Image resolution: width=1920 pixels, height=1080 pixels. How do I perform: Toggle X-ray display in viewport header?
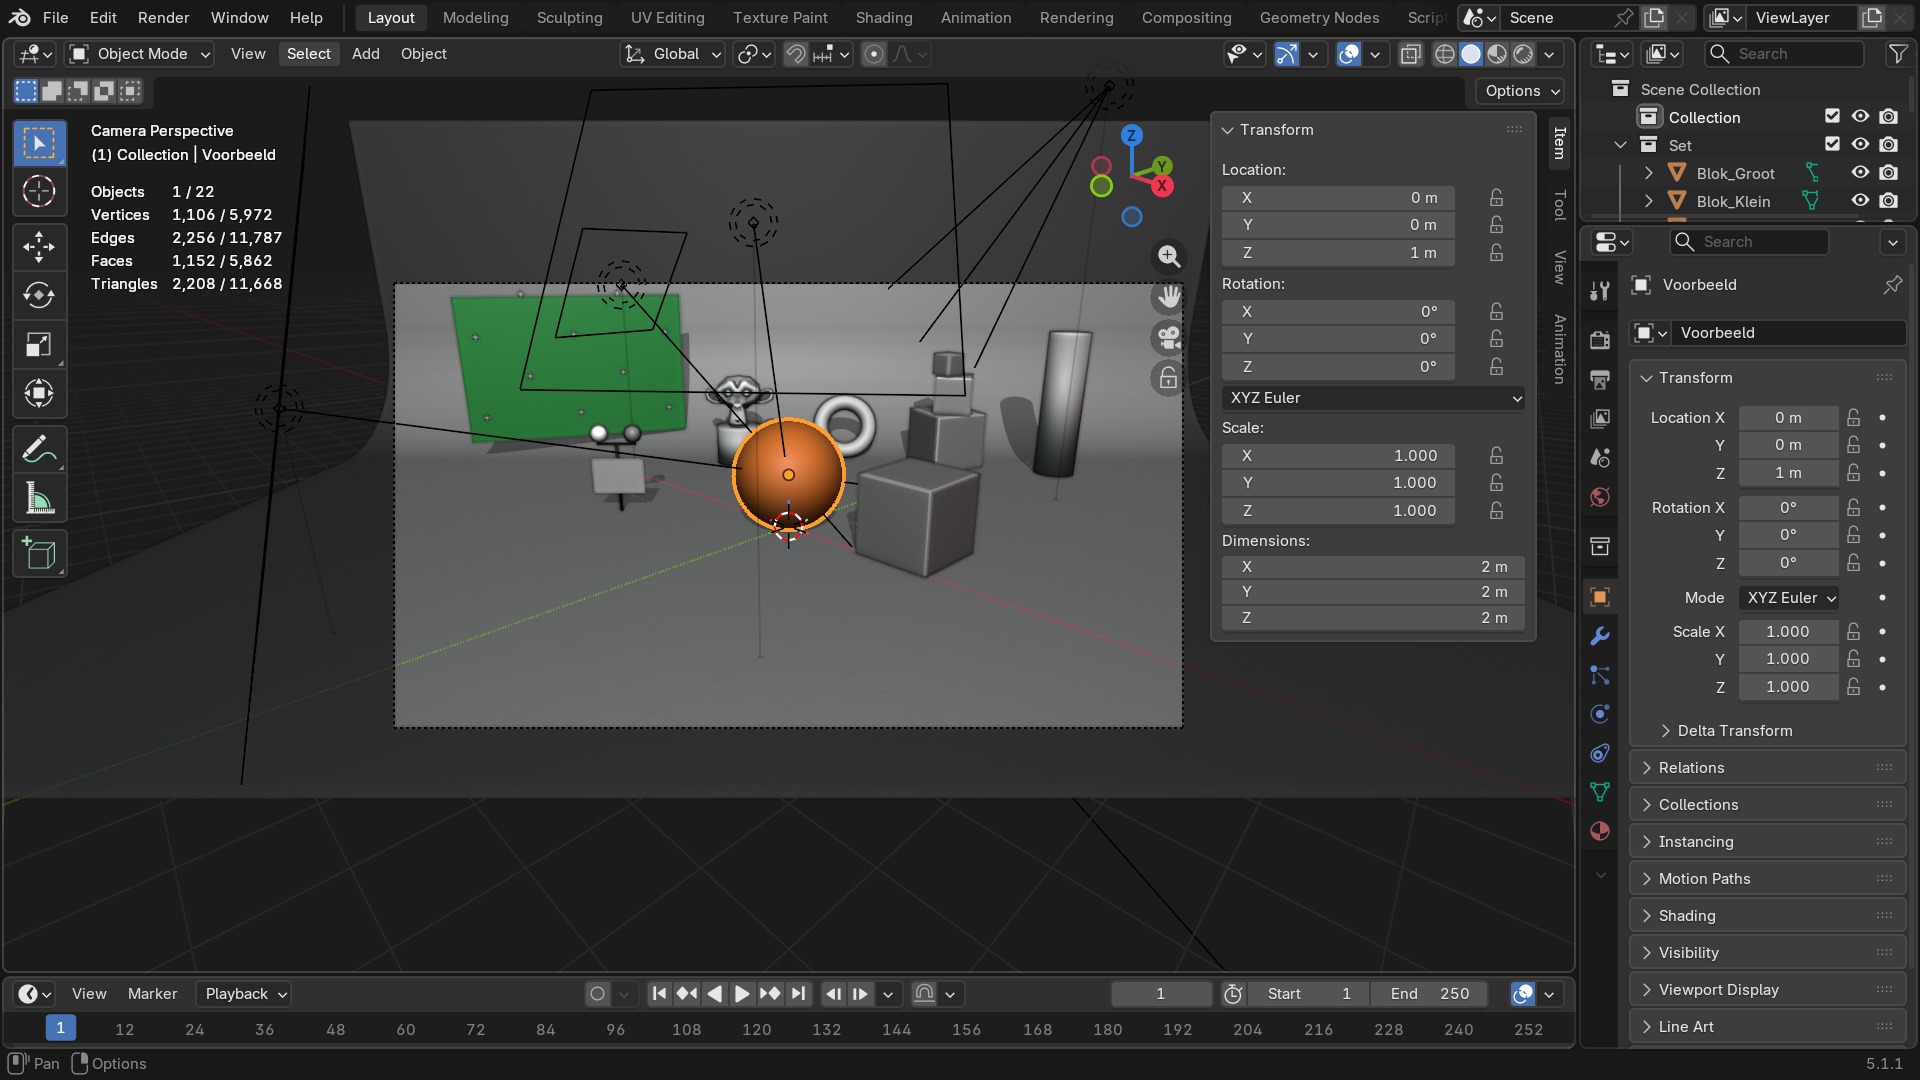tap(1410, 54)
